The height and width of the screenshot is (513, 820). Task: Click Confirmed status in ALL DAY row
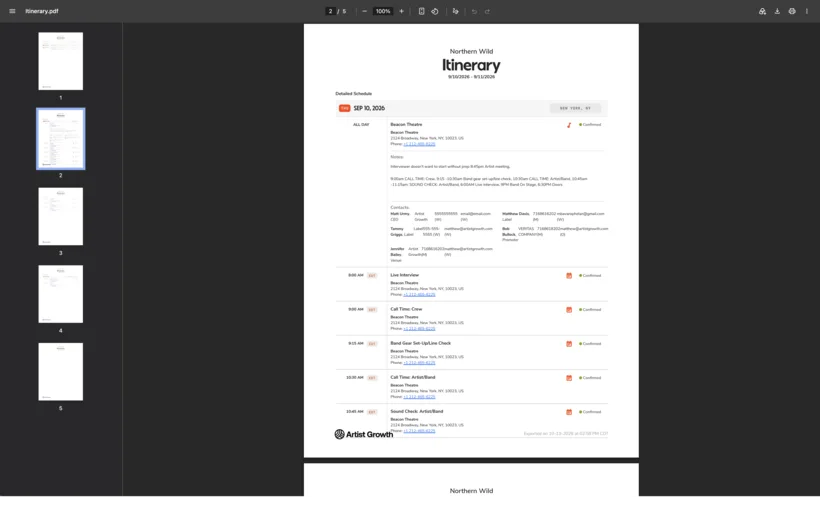(x=590, y=125)
